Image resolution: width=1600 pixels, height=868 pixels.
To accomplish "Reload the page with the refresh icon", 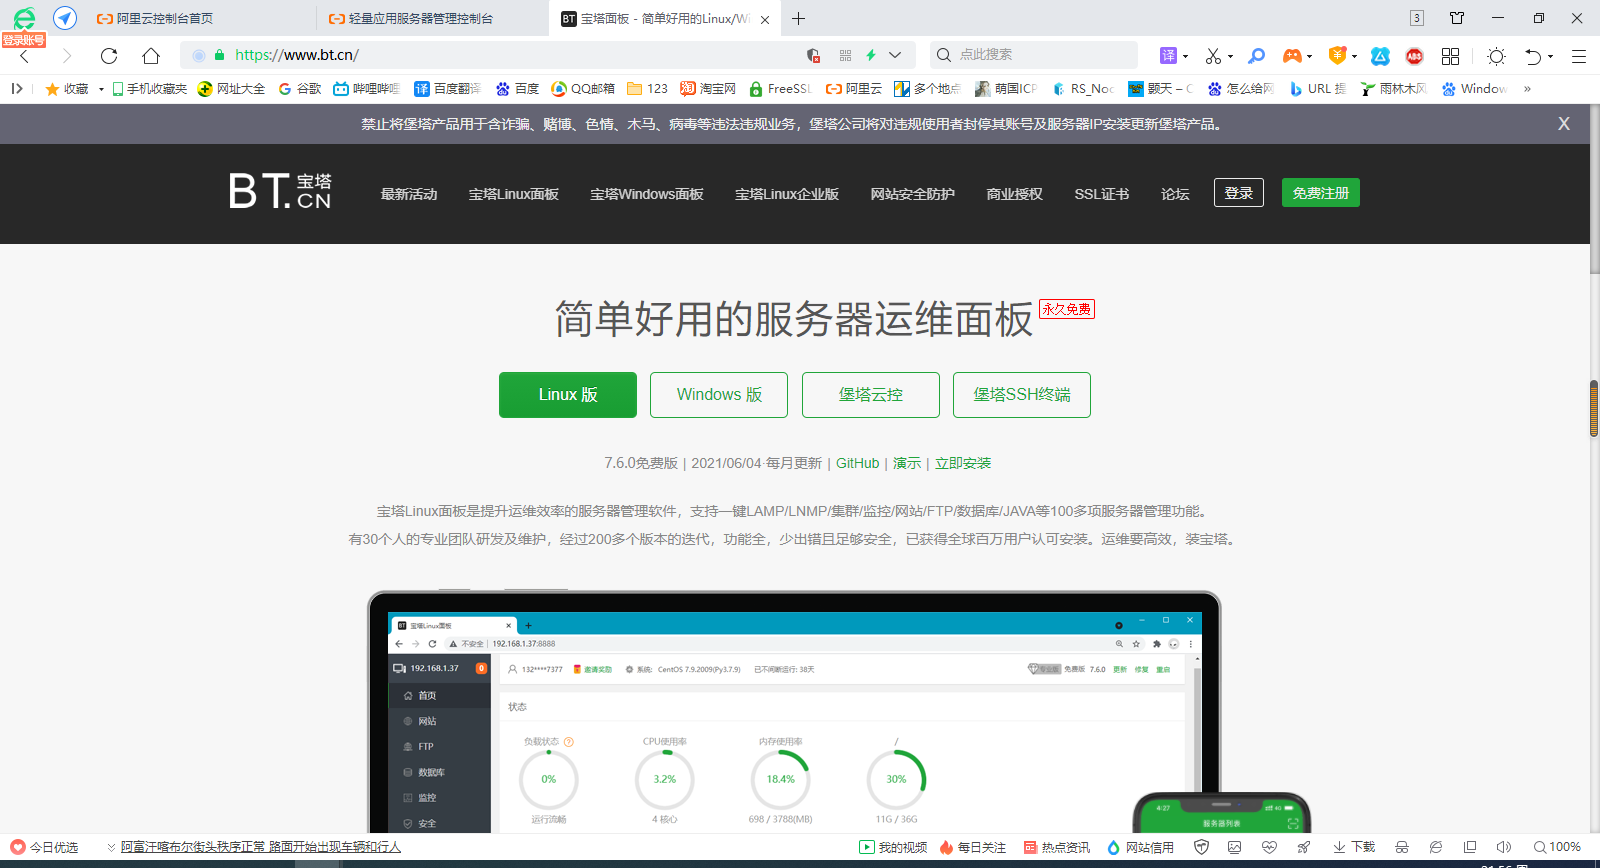I will 109,56.
